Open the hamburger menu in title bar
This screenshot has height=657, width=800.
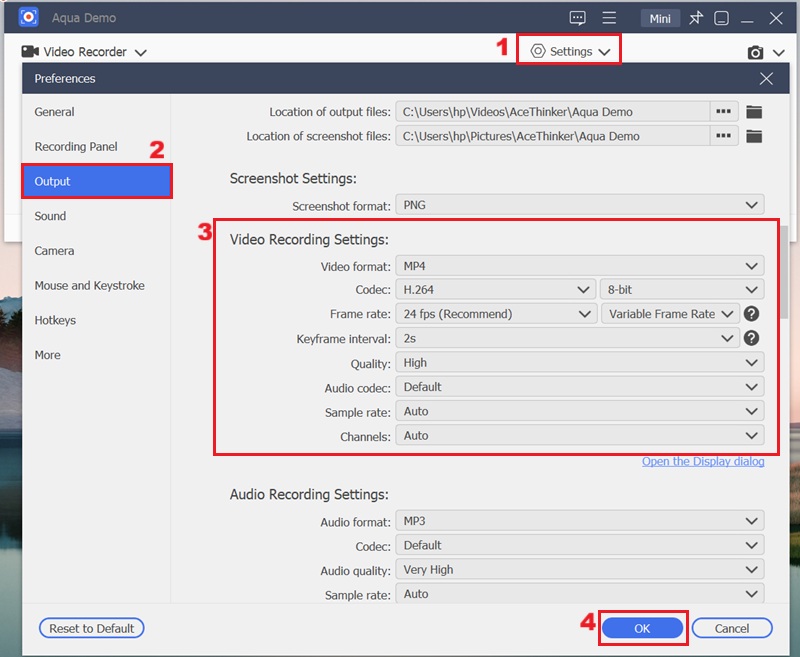point(608,17)
